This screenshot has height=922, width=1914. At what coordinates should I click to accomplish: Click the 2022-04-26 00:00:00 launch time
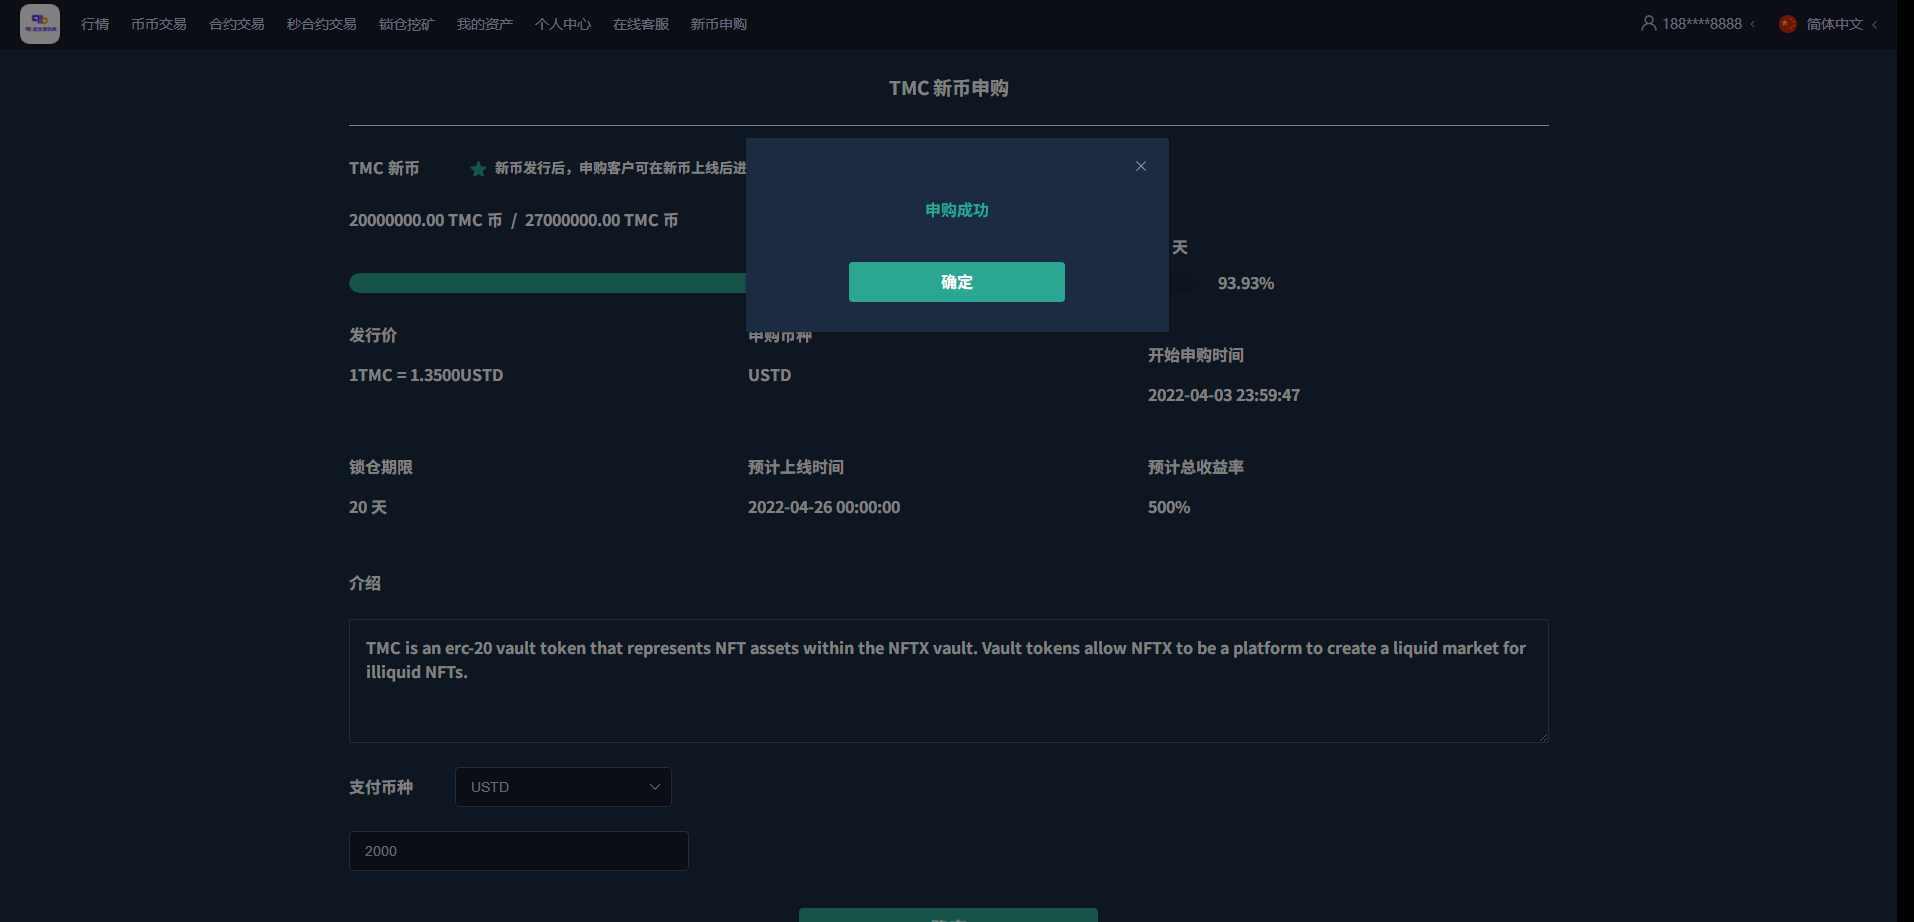[824, 507]
